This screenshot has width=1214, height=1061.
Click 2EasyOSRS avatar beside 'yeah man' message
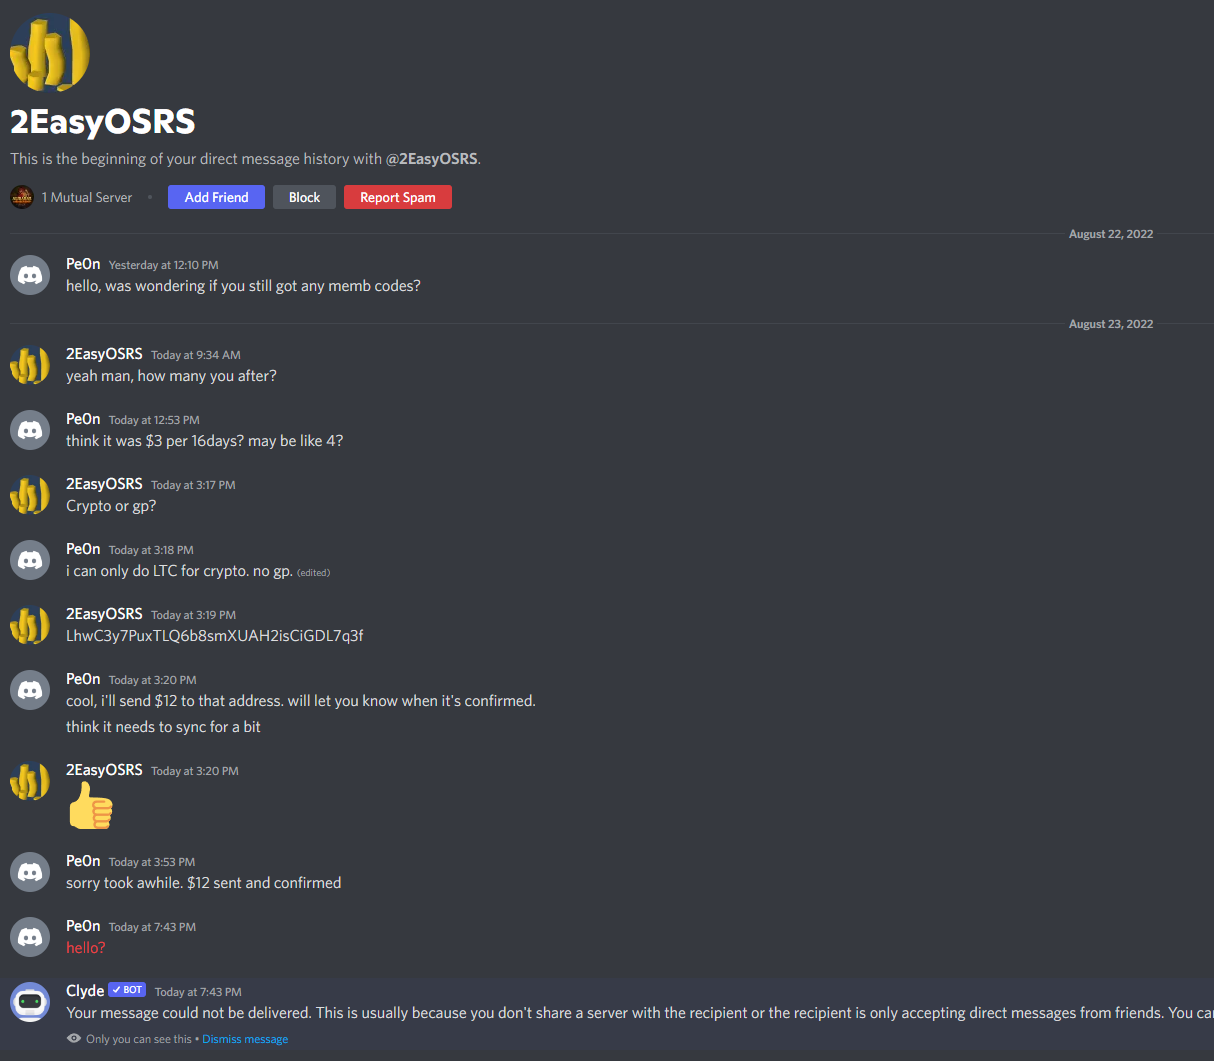click(x=30, y=365)
